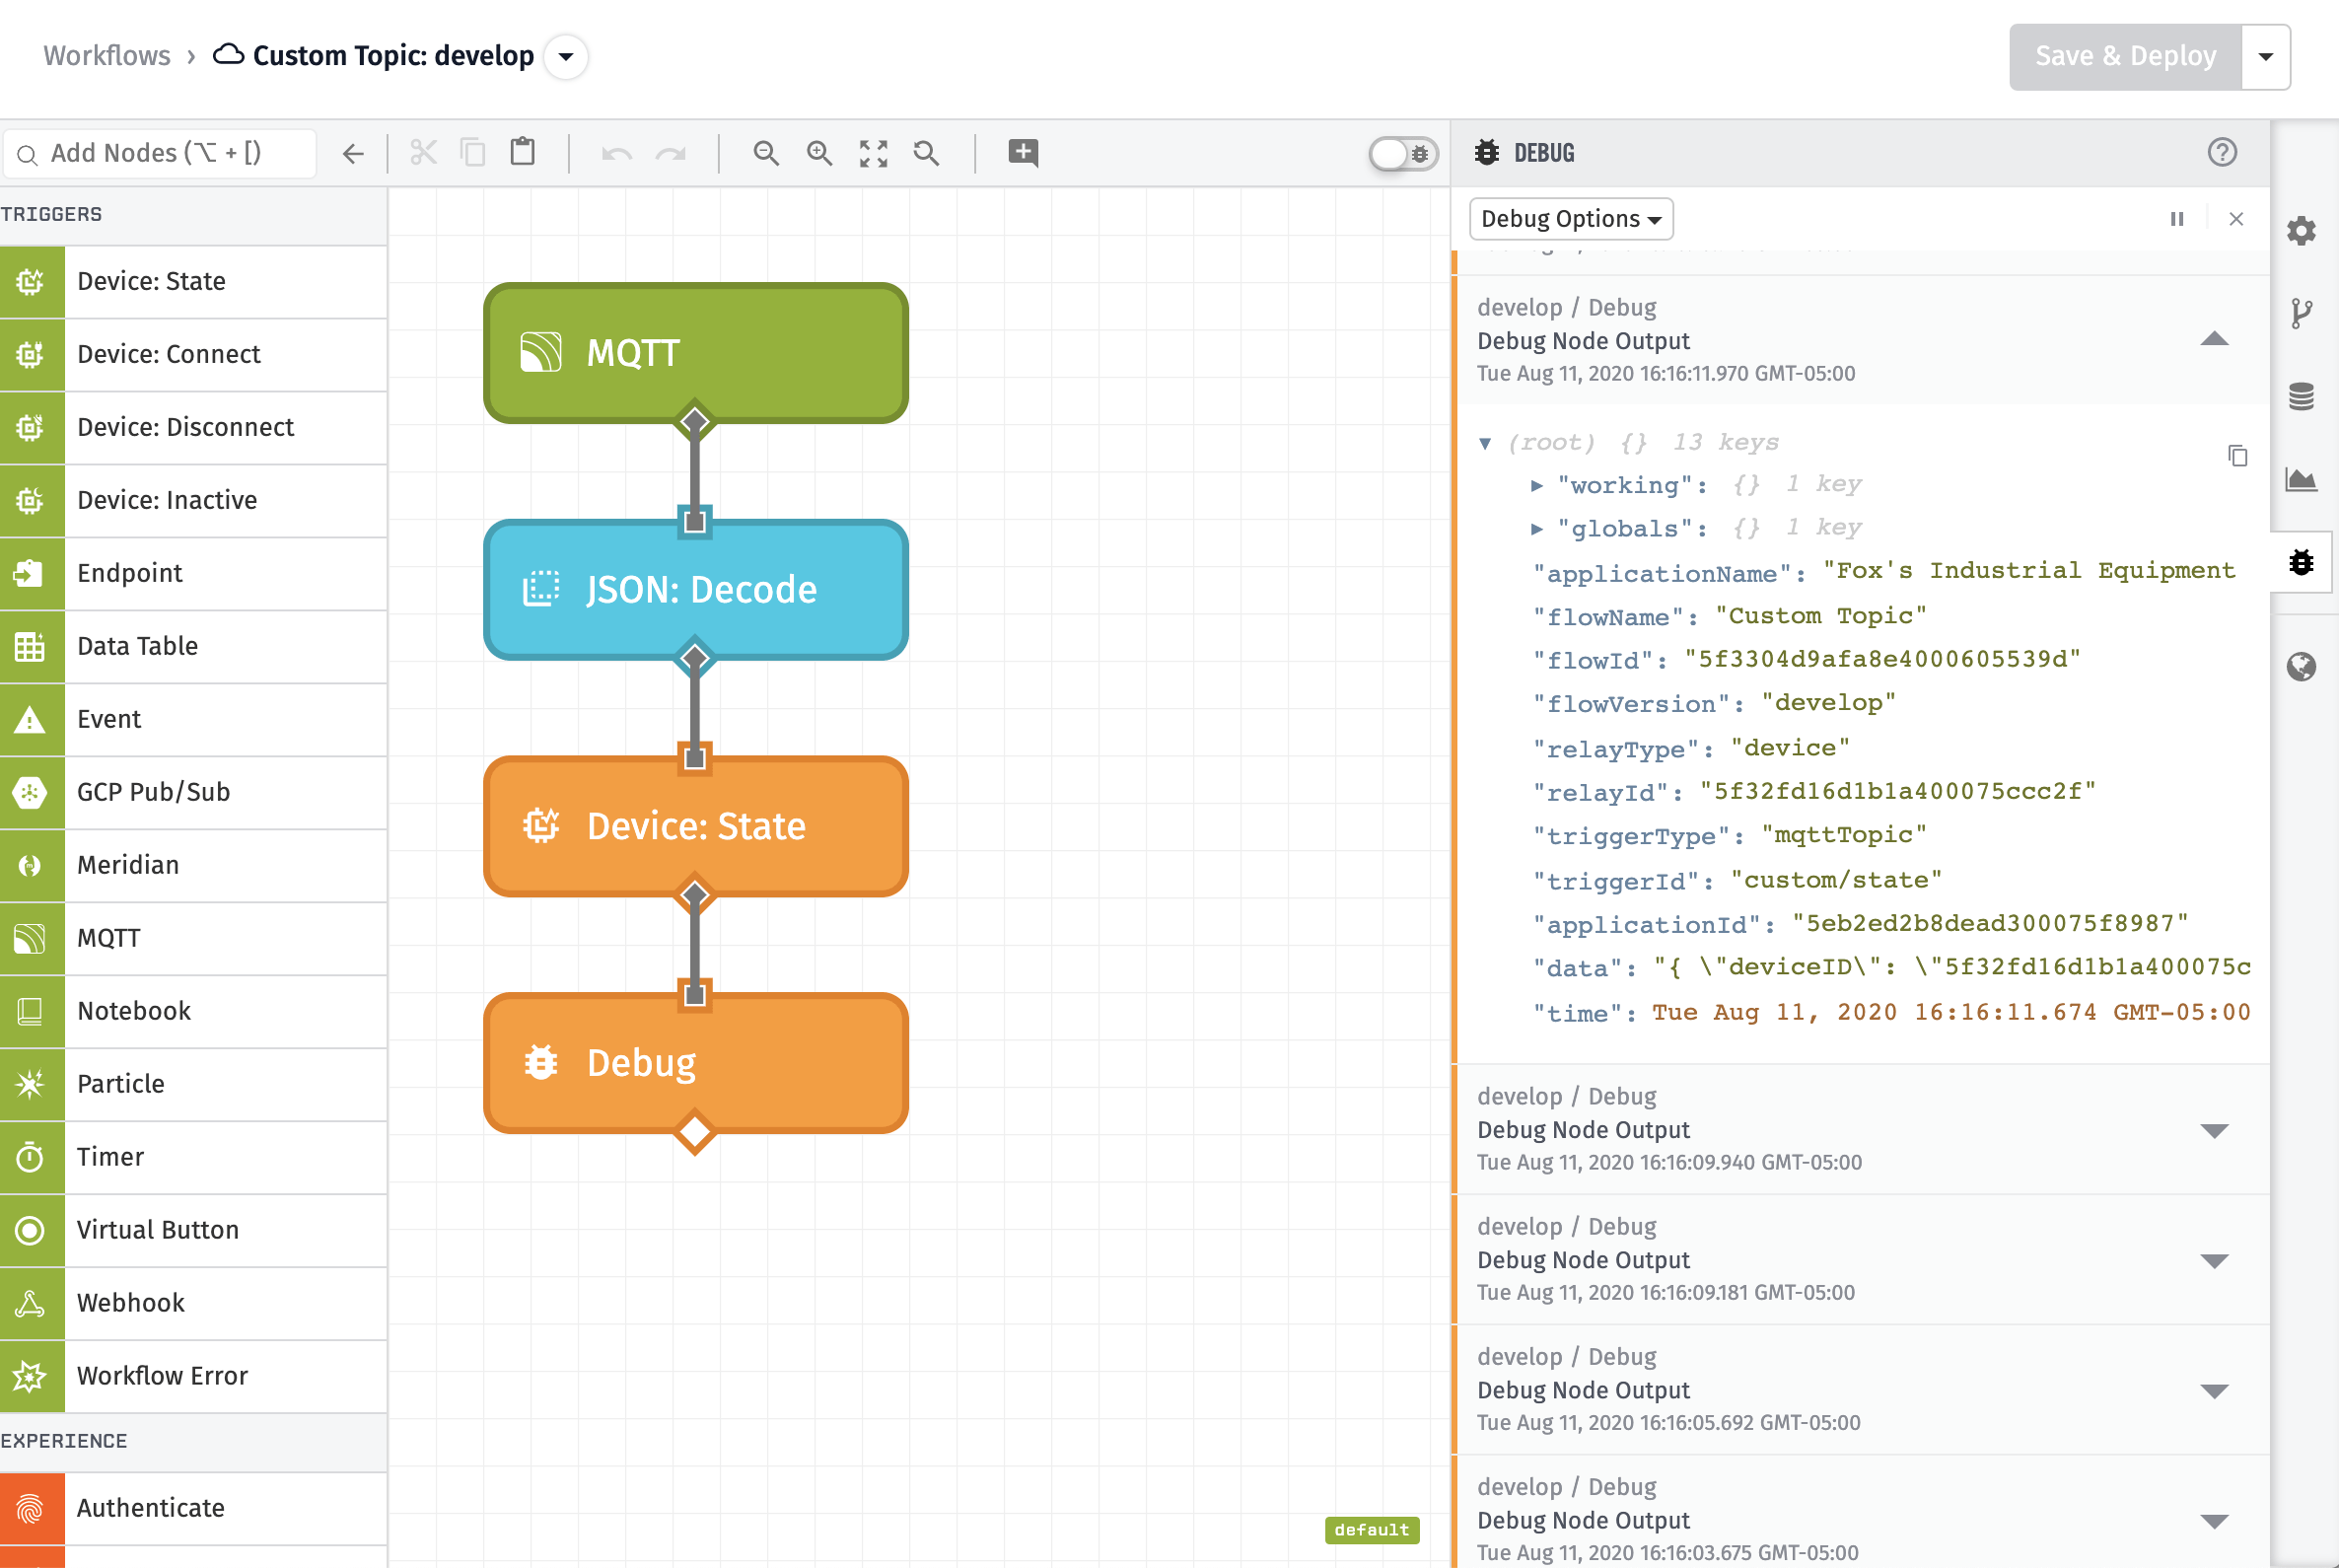Copy the debug payload with copy icon

(2238, 455)
